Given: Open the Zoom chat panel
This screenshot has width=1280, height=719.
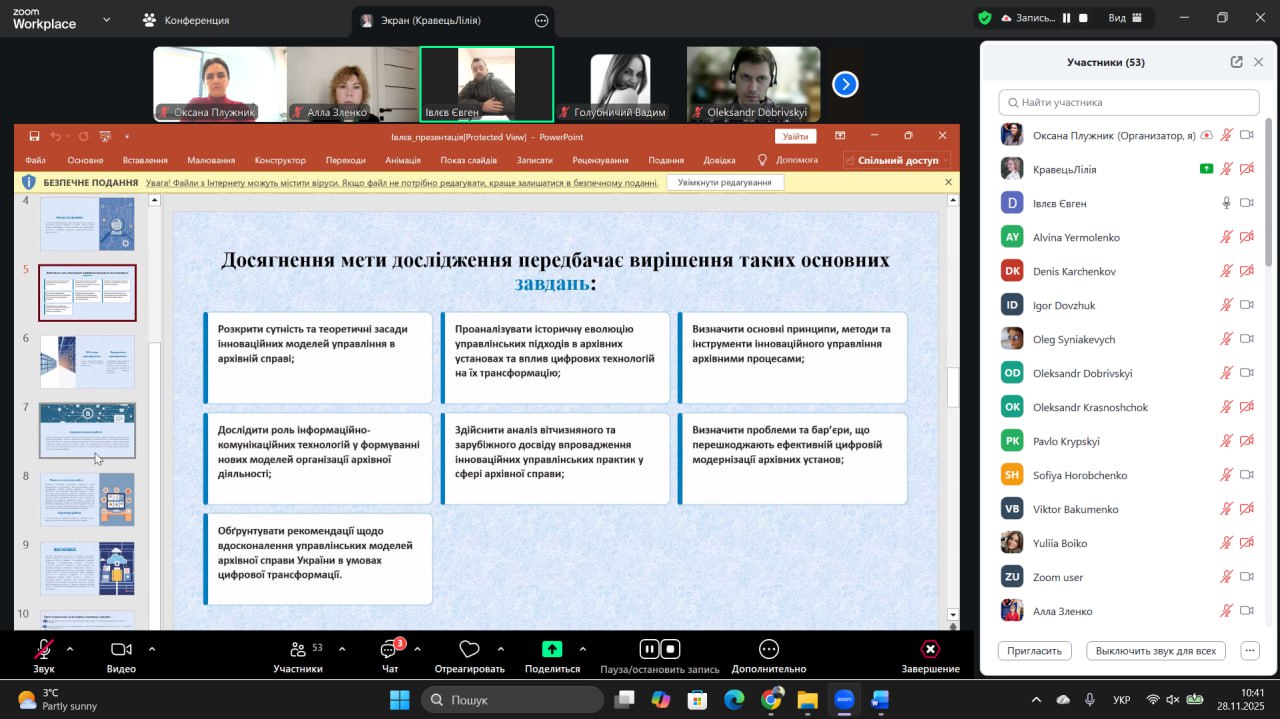Looking at the screenshot, I should pos(390,651).
